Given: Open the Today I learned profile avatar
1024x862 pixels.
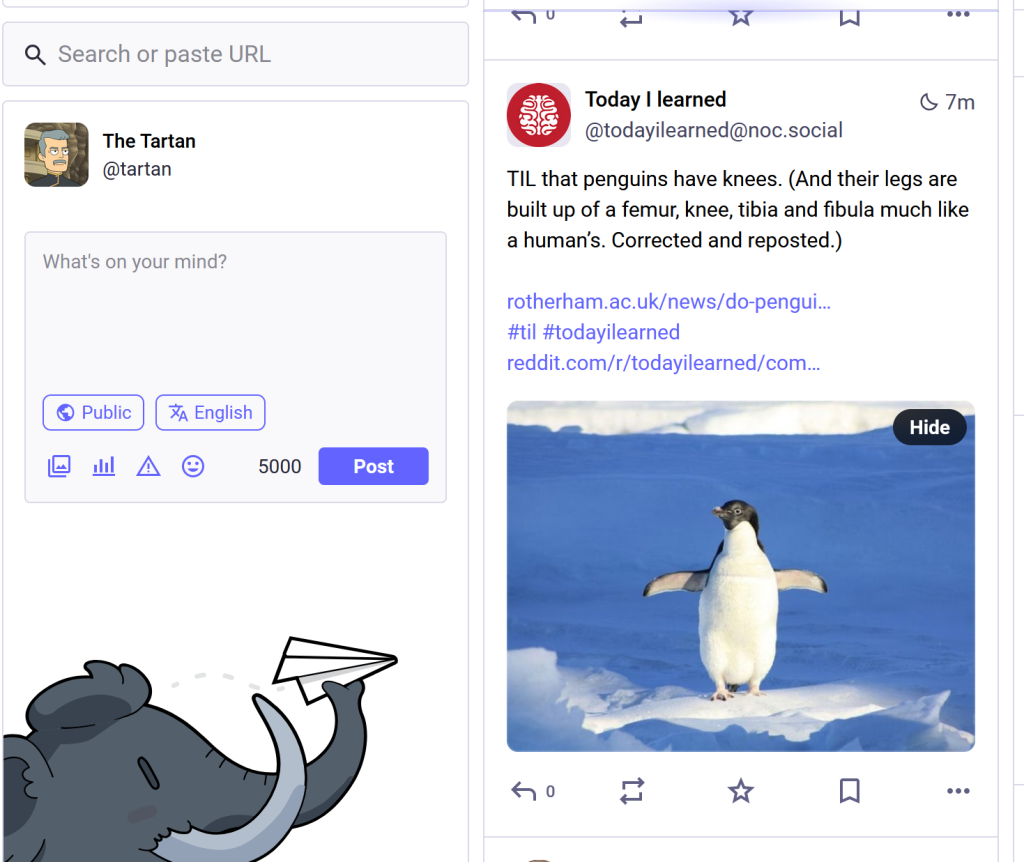Looking at the screenshot, I should coord(538,115).
